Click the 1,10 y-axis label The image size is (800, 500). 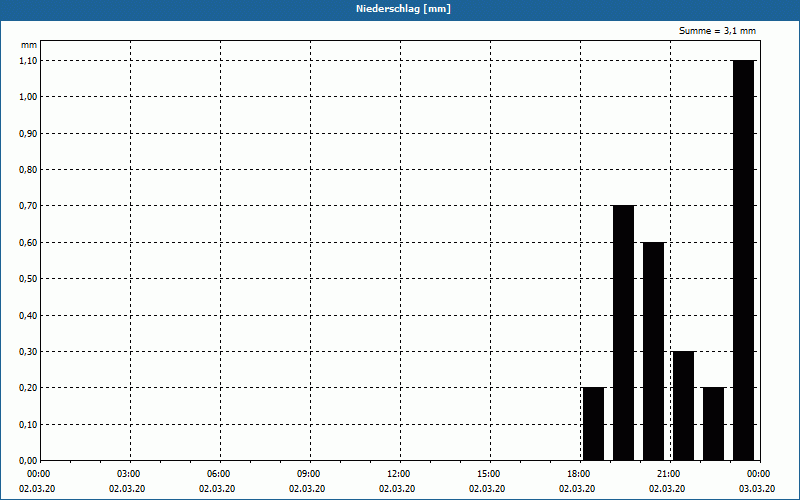coord(28,60)
